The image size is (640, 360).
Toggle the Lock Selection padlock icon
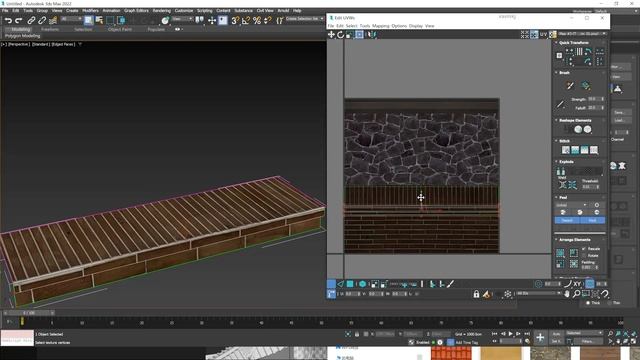[x=476, y=294]
